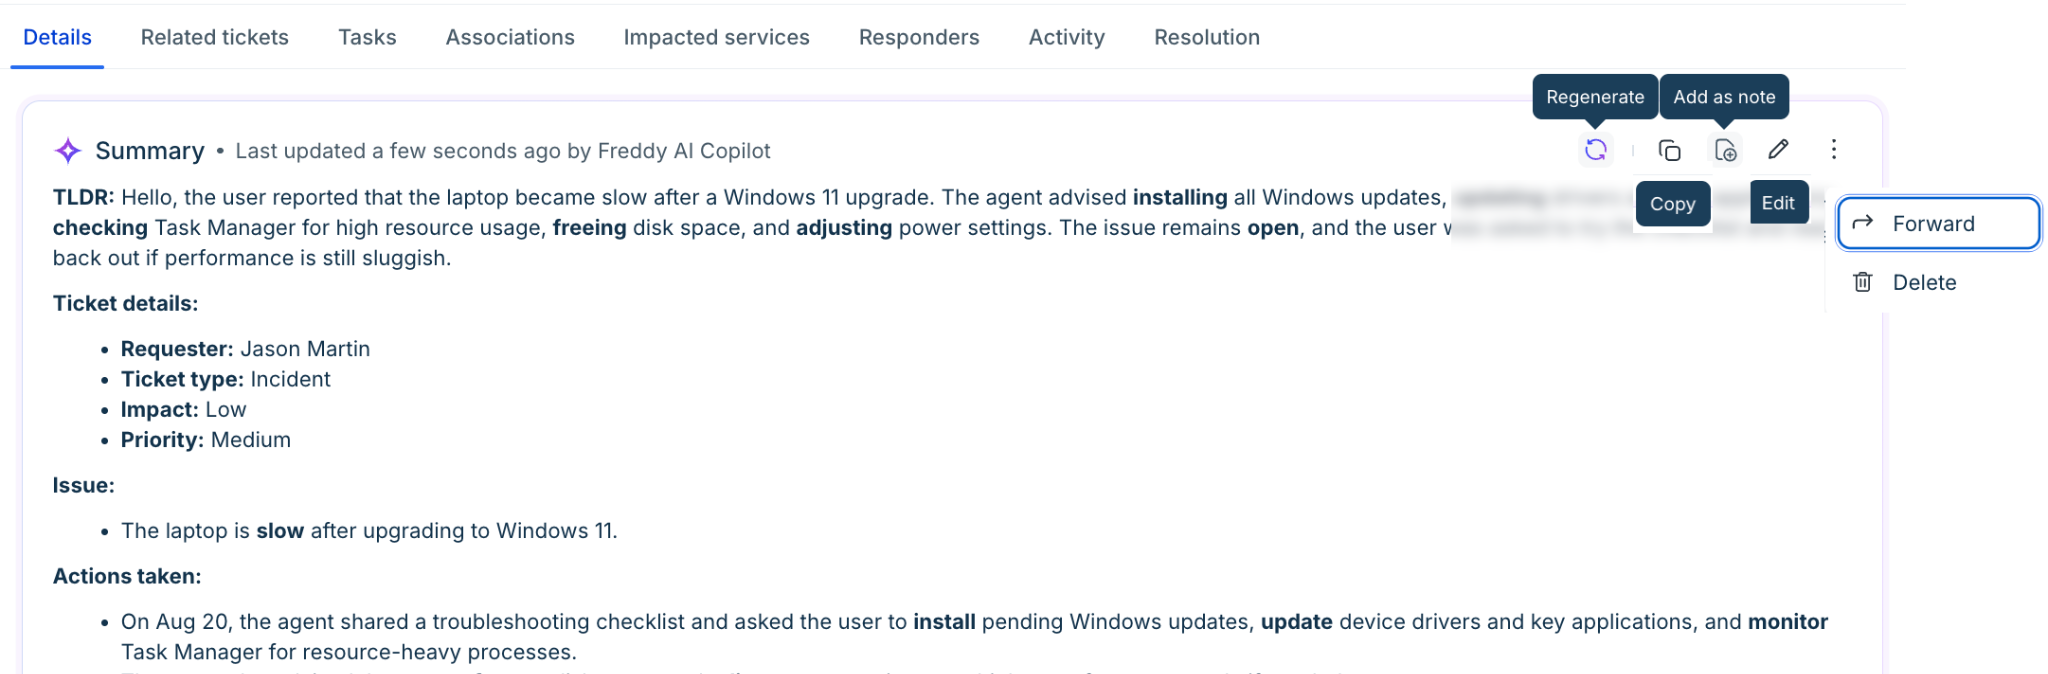Show the Activity tab

pyautogui.click(x=1066, y=37)
